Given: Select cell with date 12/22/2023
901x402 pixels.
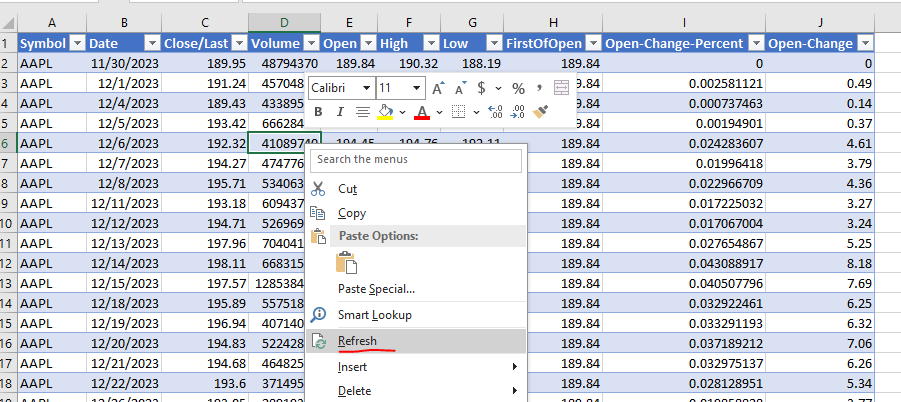Looking at the screenshot, I should [x=124, y=384].
